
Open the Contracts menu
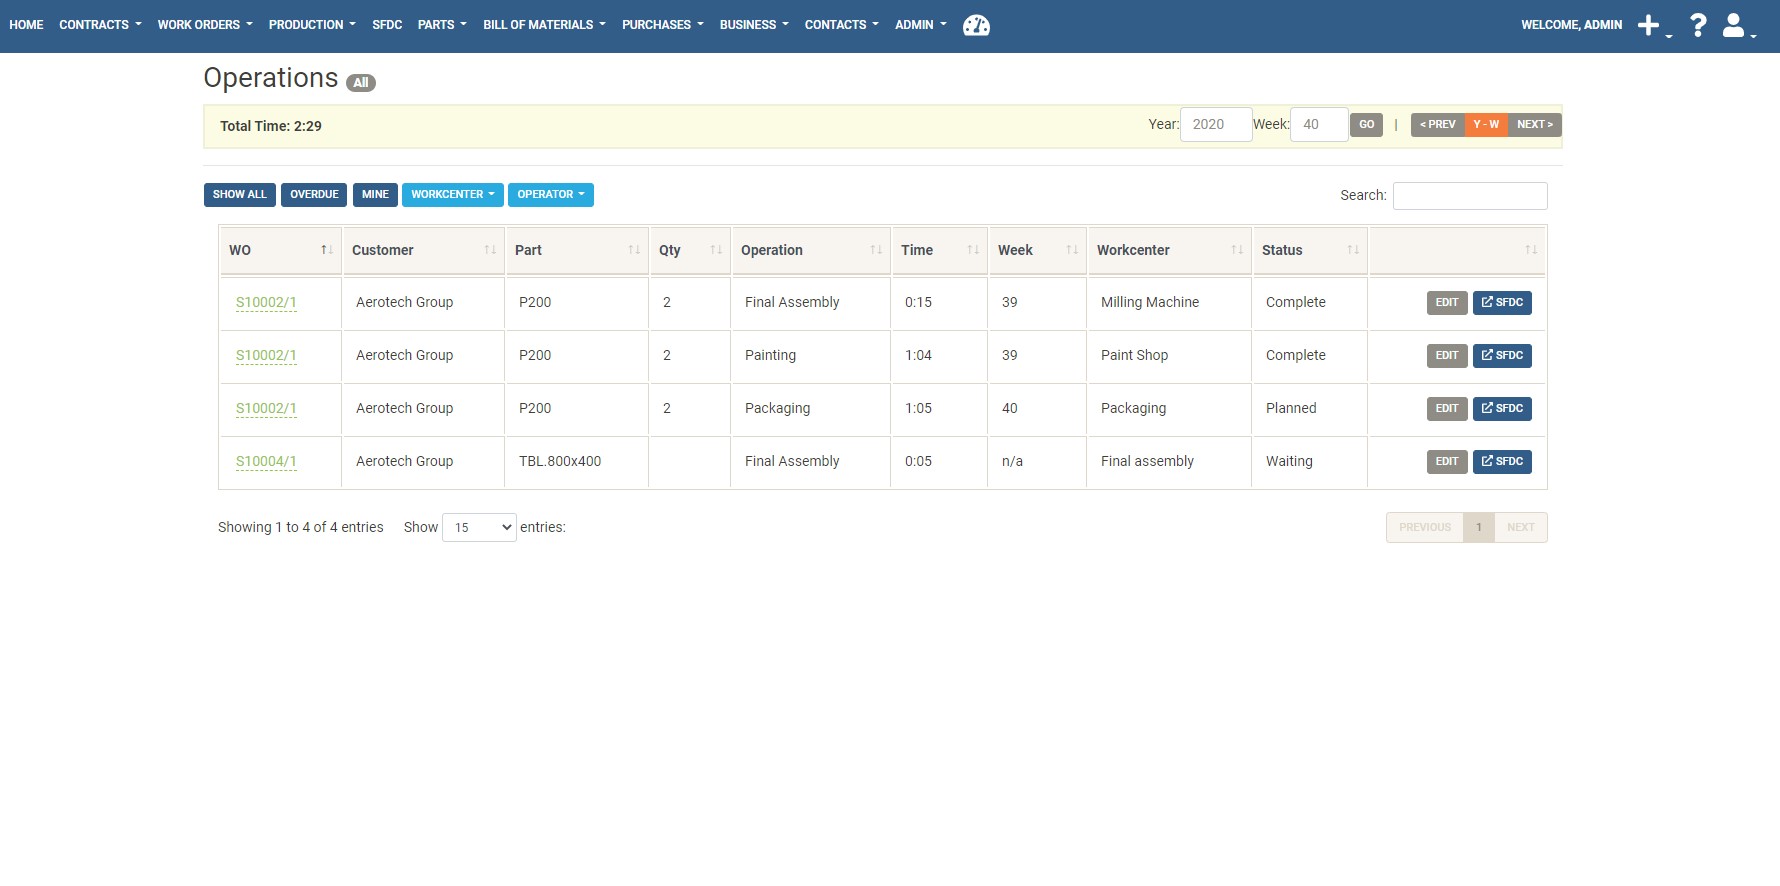click(100, 25)
